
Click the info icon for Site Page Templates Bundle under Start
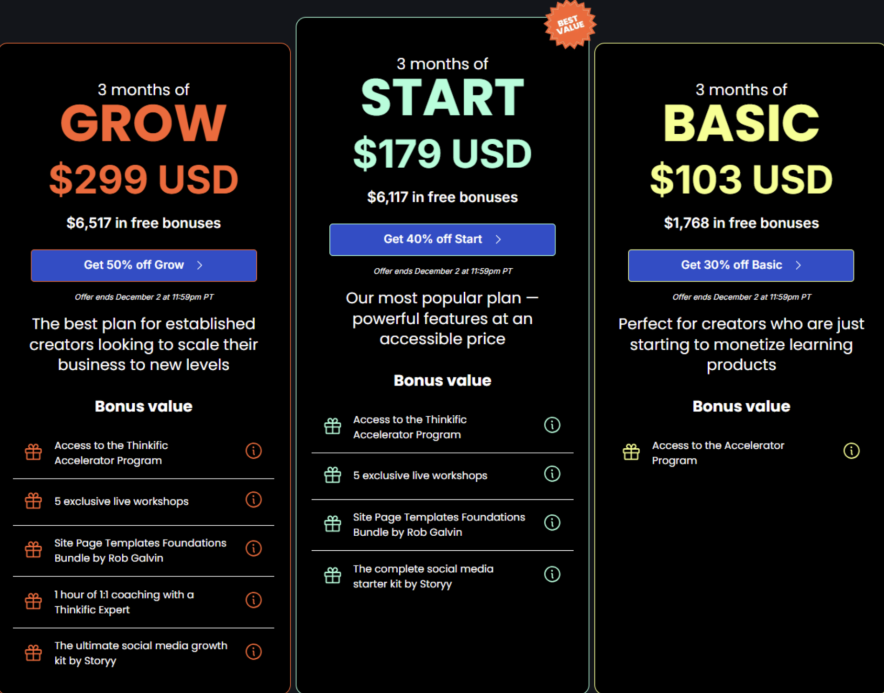[552, 522]
